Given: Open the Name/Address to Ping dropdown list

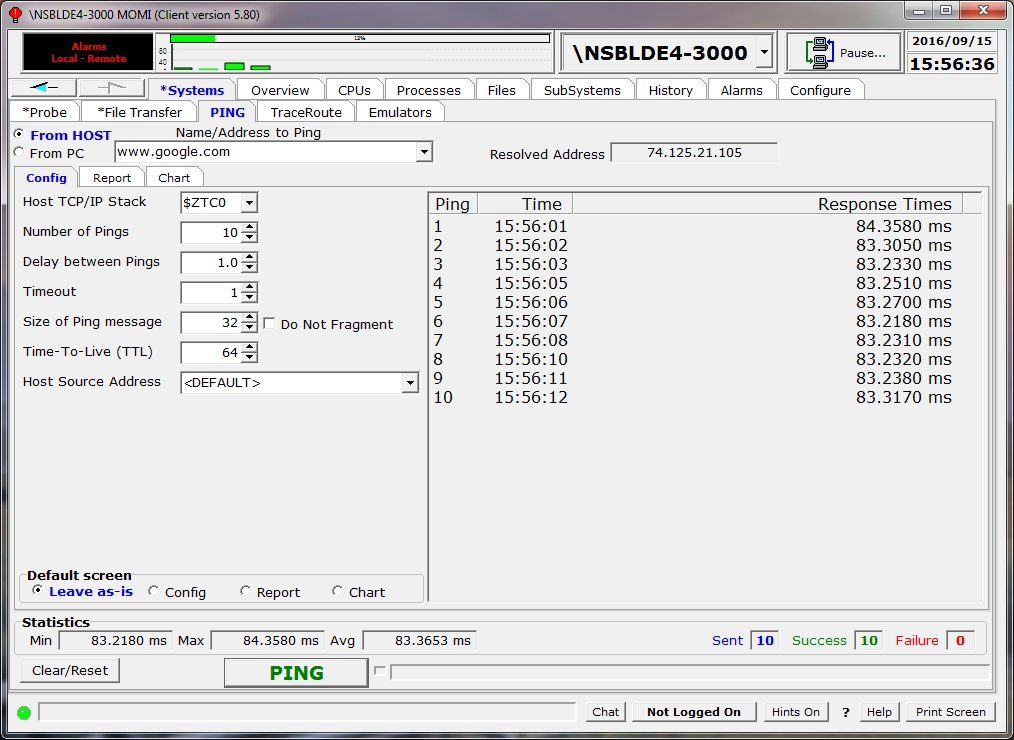Looking at the screenshot, I should [424, 152].
